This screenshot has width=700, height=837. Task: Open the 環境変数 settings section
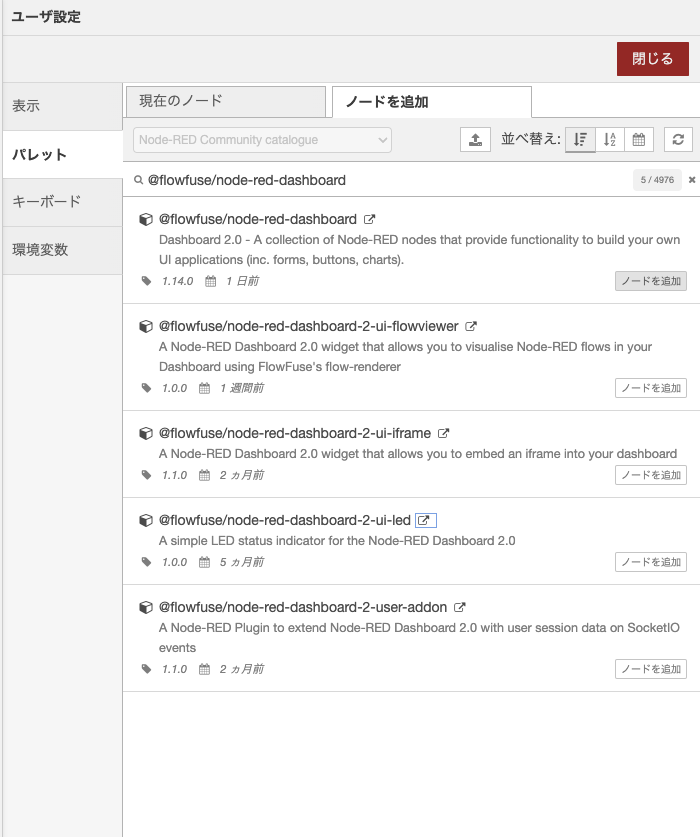pyautogui.click(x=62, y=250)
